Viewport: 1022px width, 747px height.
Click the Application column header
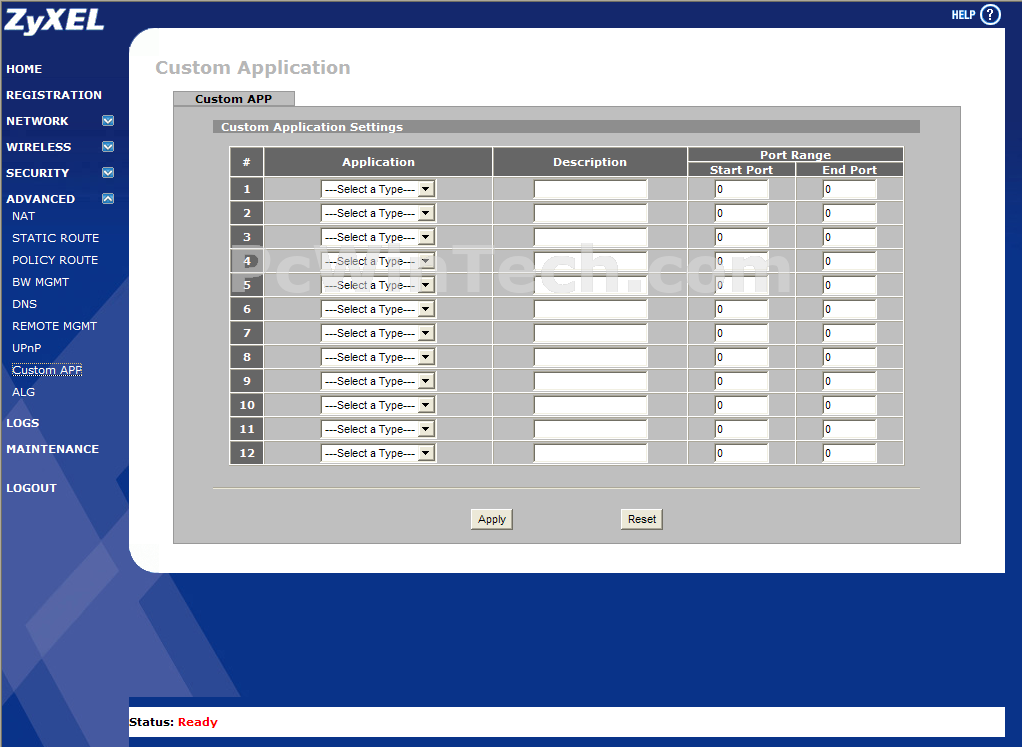pyautogui.click(x=378, y=162)
